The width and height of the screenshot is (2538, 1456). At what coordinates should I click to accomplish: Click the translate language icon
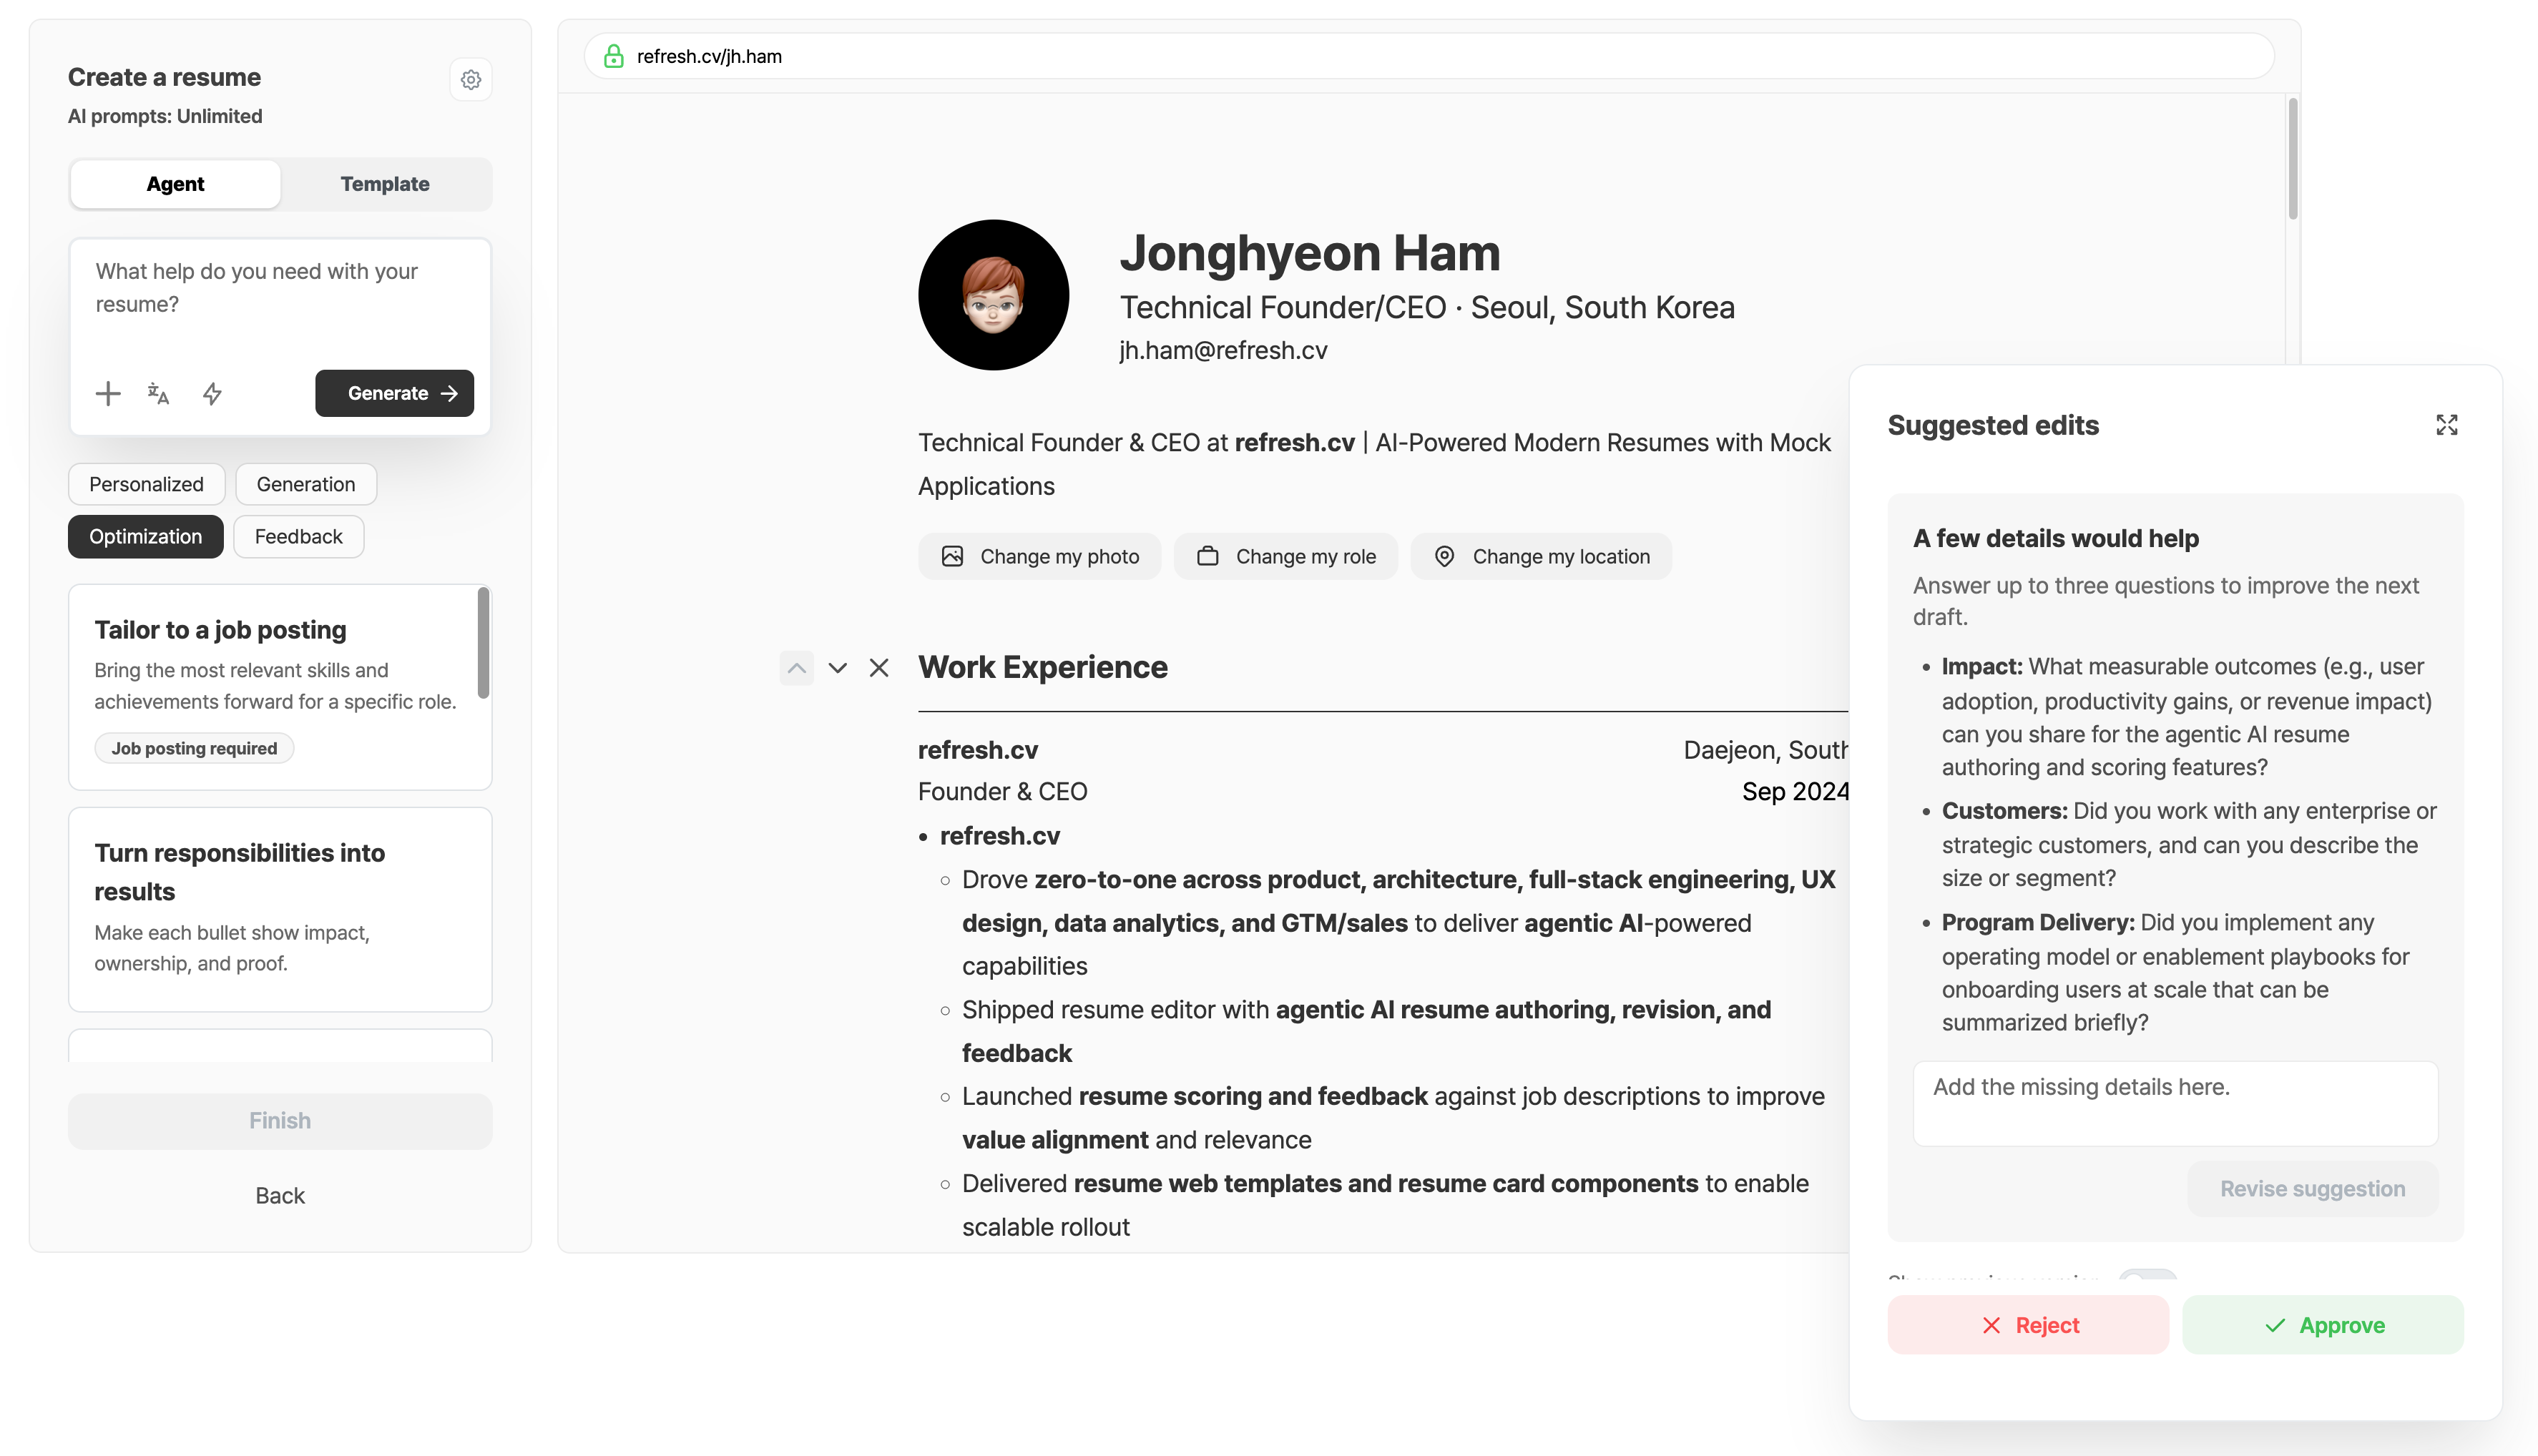tap(158, 393)
